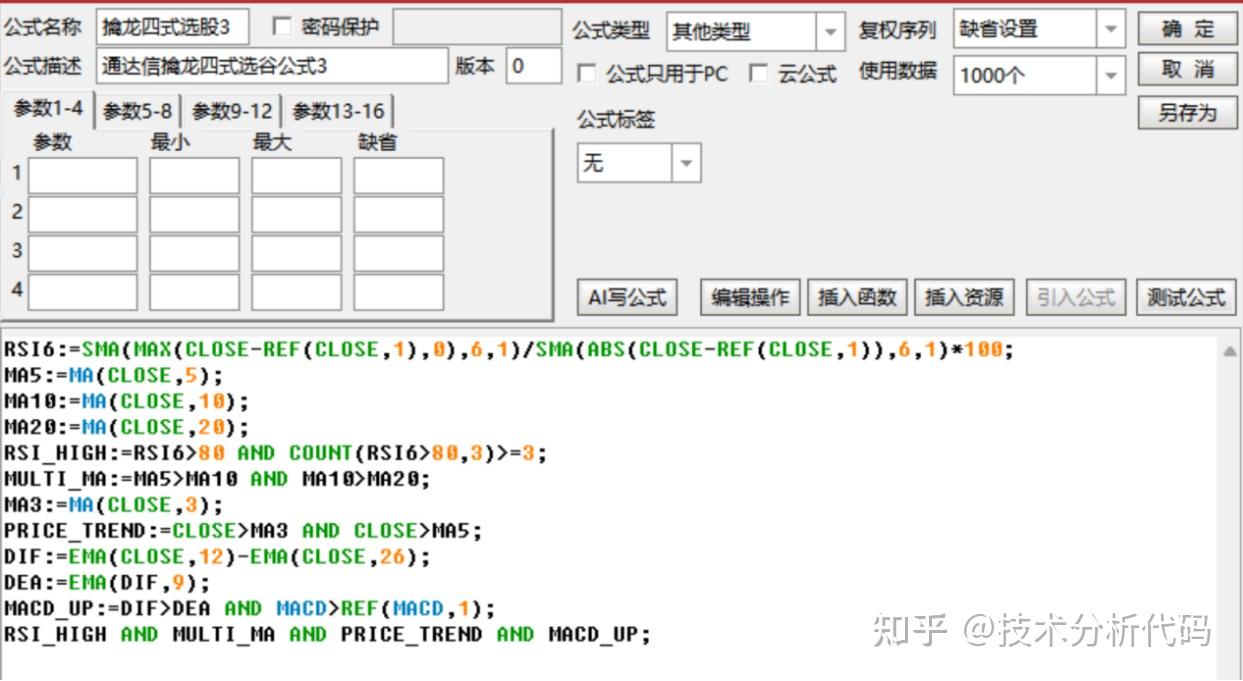
Task: Click row 2 最小 field
Action: pyautogui.click(x=194, y=215)
